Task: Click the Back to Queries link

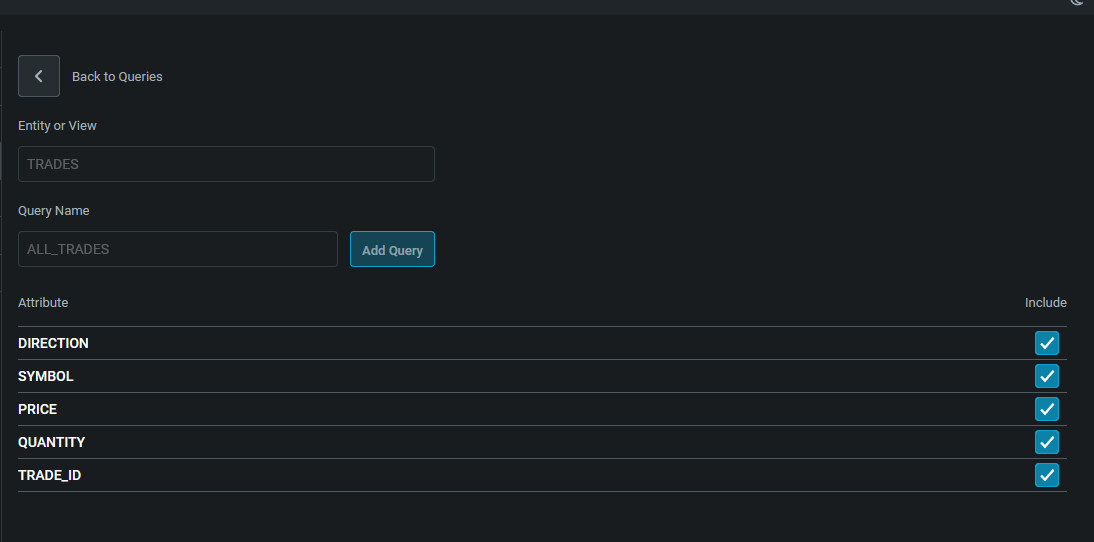Action: [117, 77]
